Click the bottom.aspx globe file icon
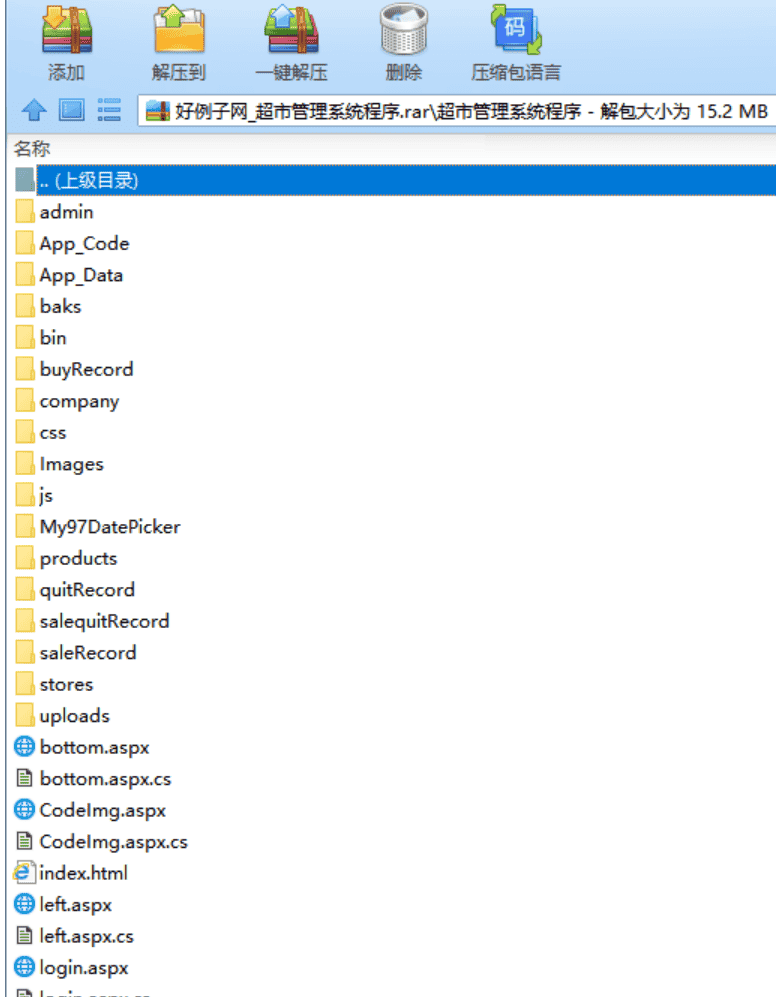Screen dimensions: 776x997 click(x=24, y=746)
